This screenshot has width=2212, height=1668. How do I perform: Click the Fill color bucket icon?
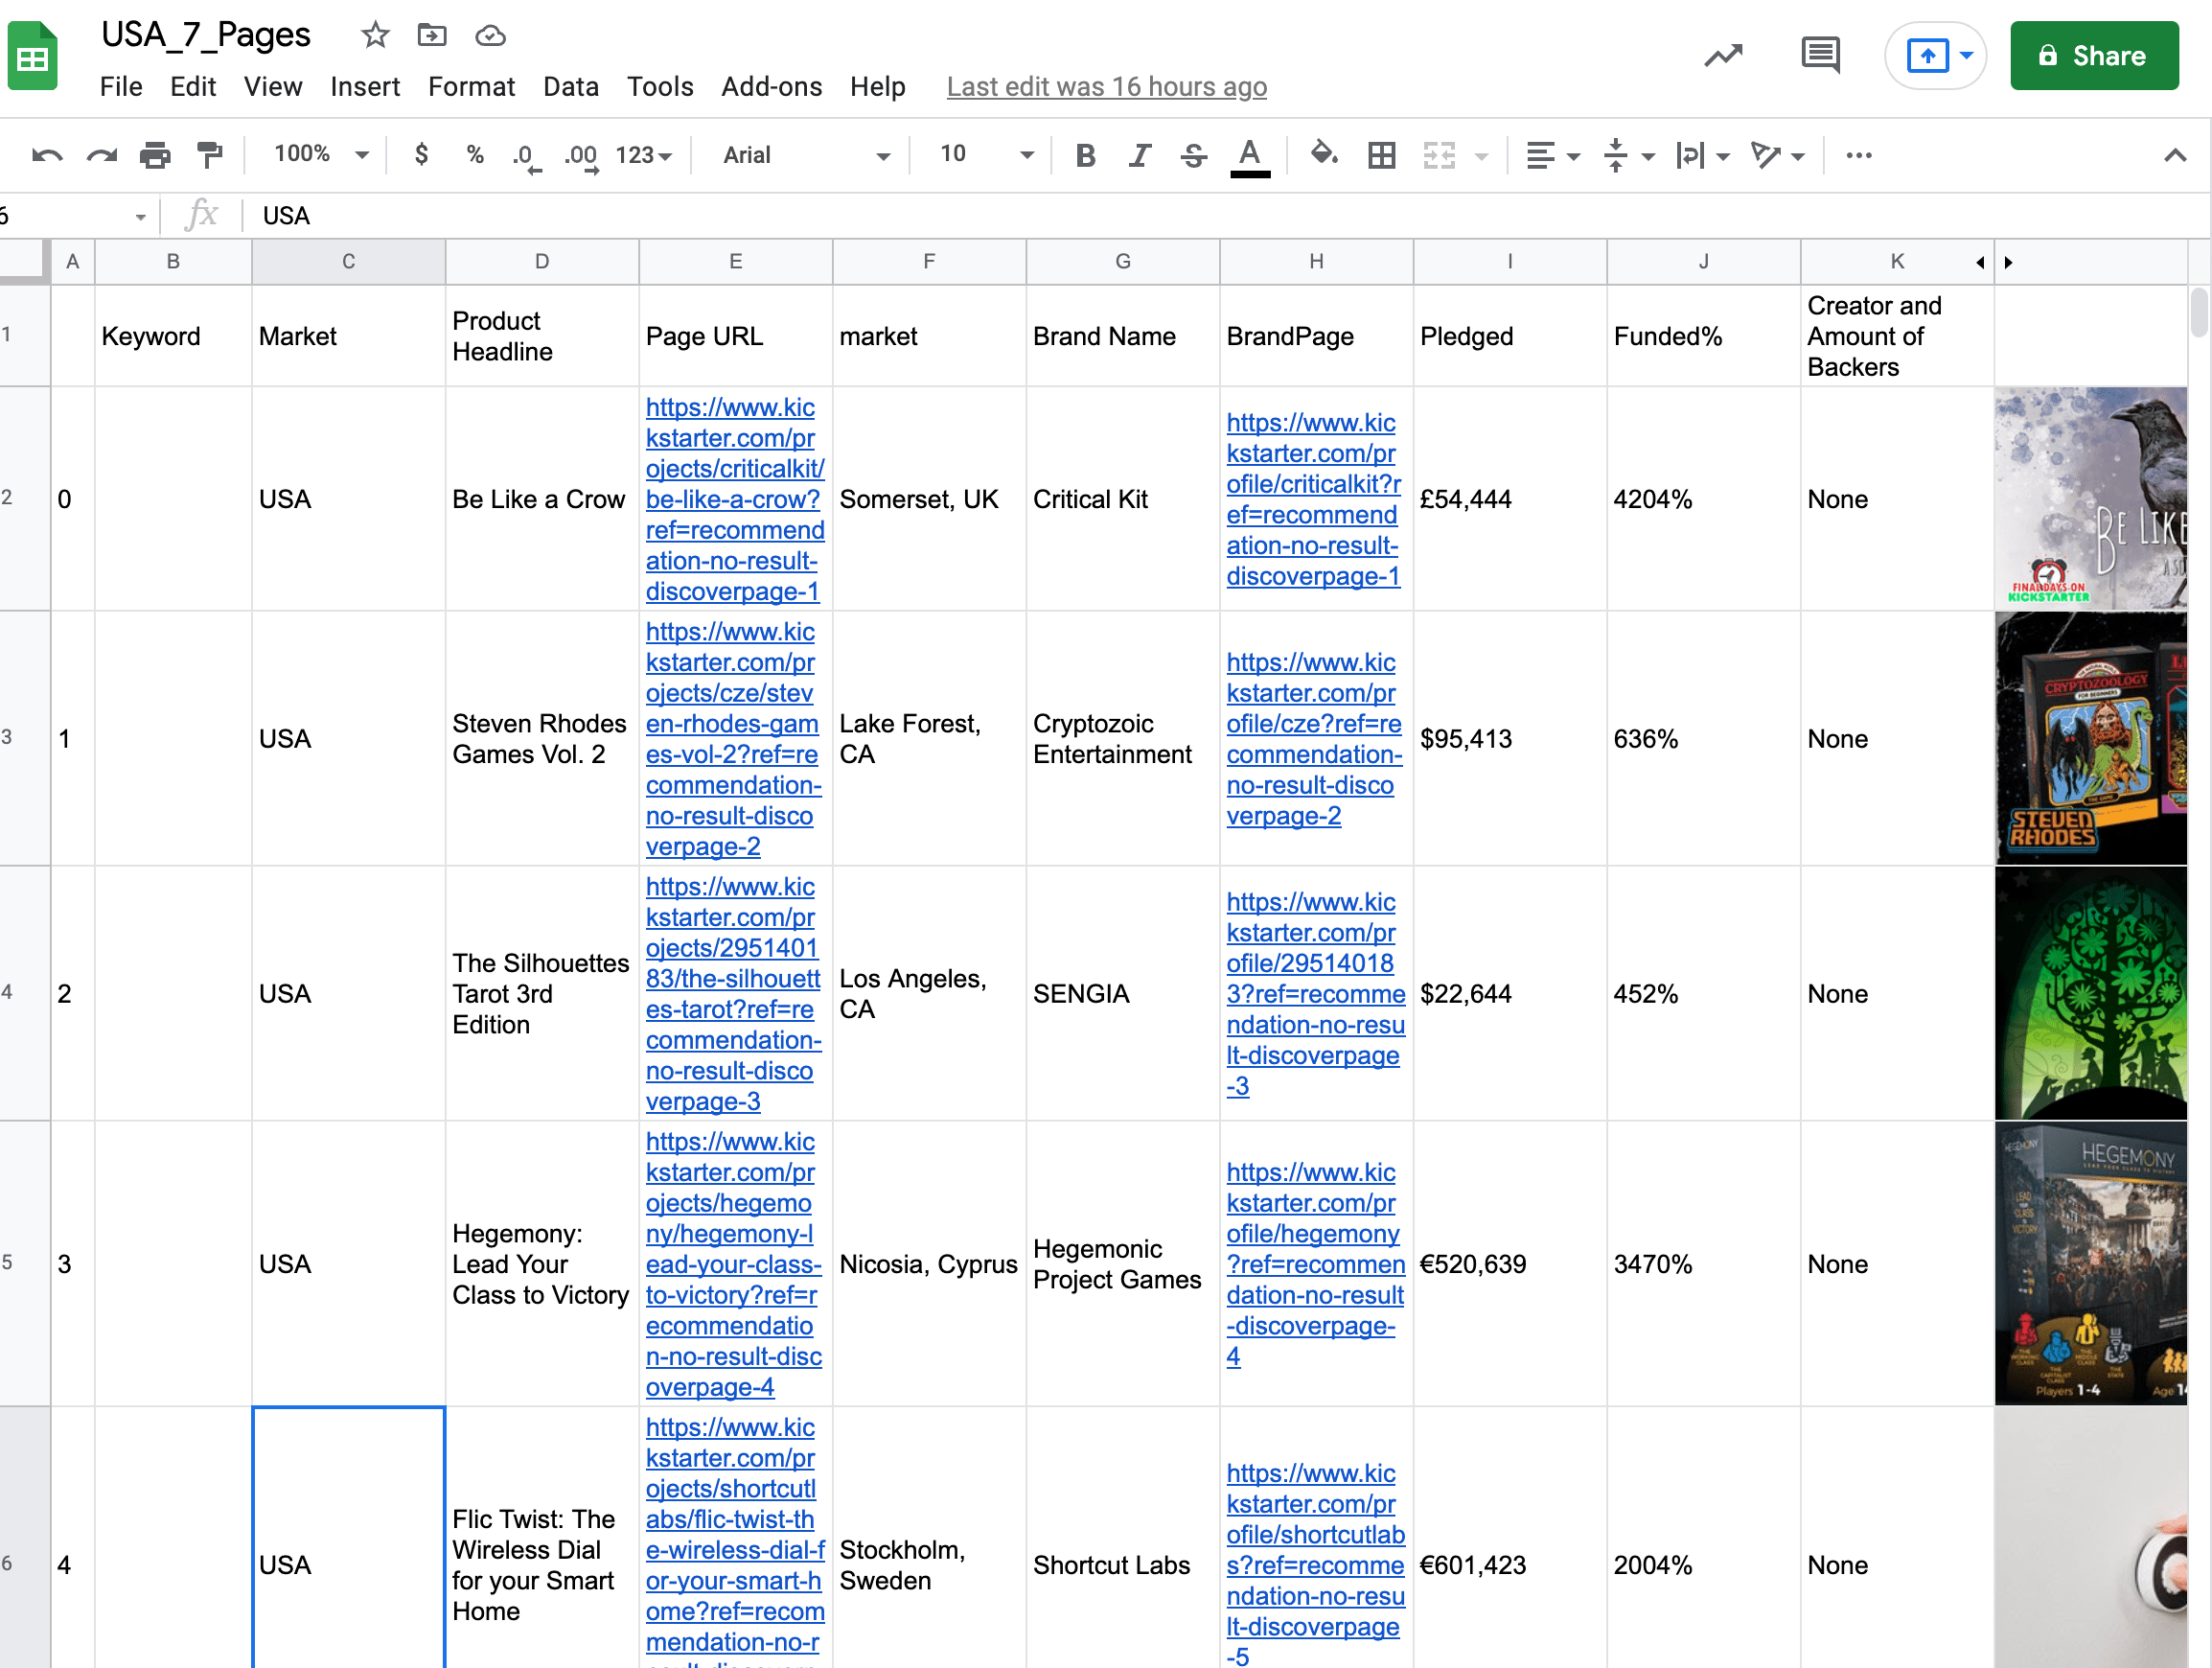point(1324,155)
